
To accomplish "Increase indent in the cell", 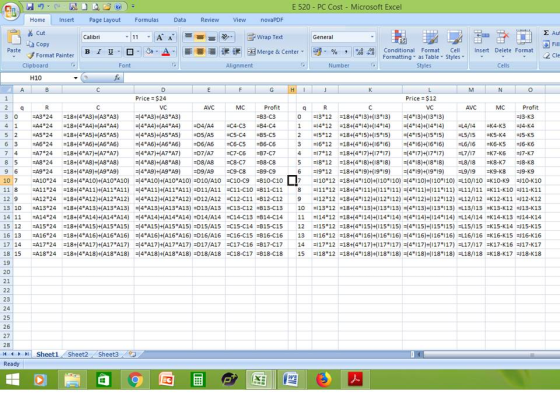I will 237,52.
